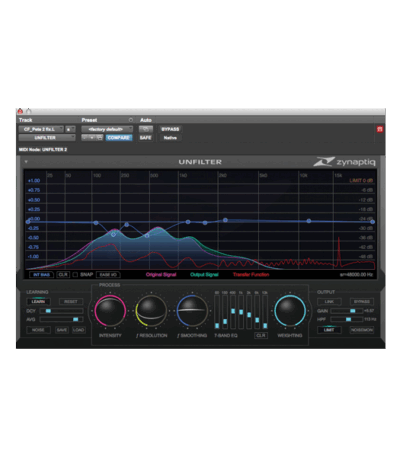Viewport: 400px width, 457px height.
Task: Click the seventh (rightmost) EQ band fader
Action: pyautogui.click(x=265, y=325)
